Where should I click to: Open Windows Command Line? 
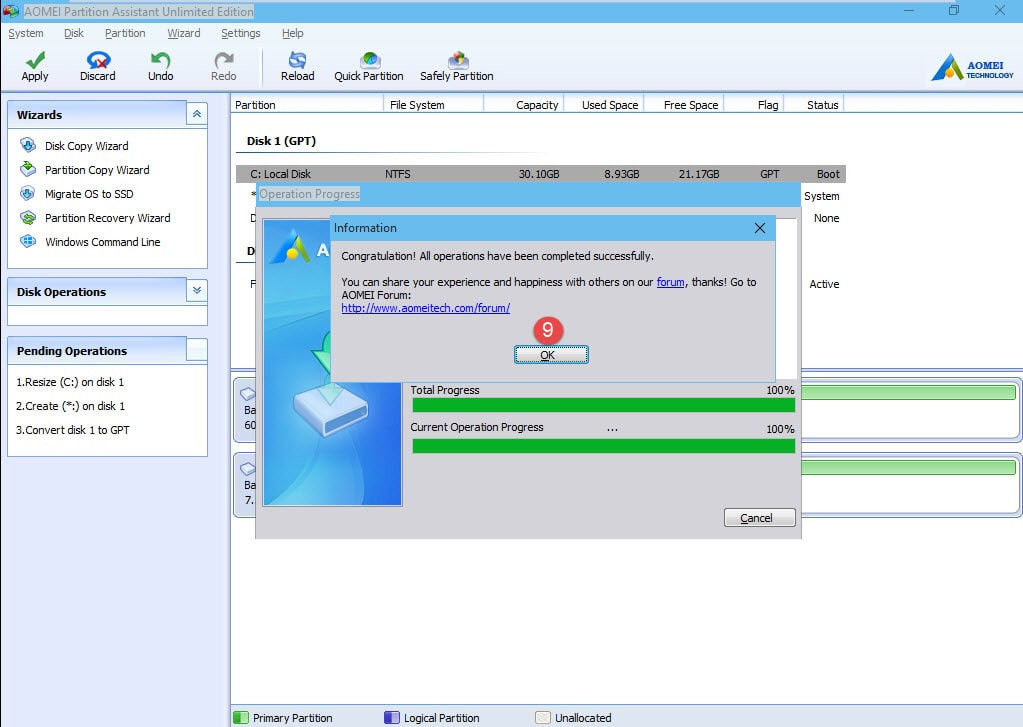102,242
